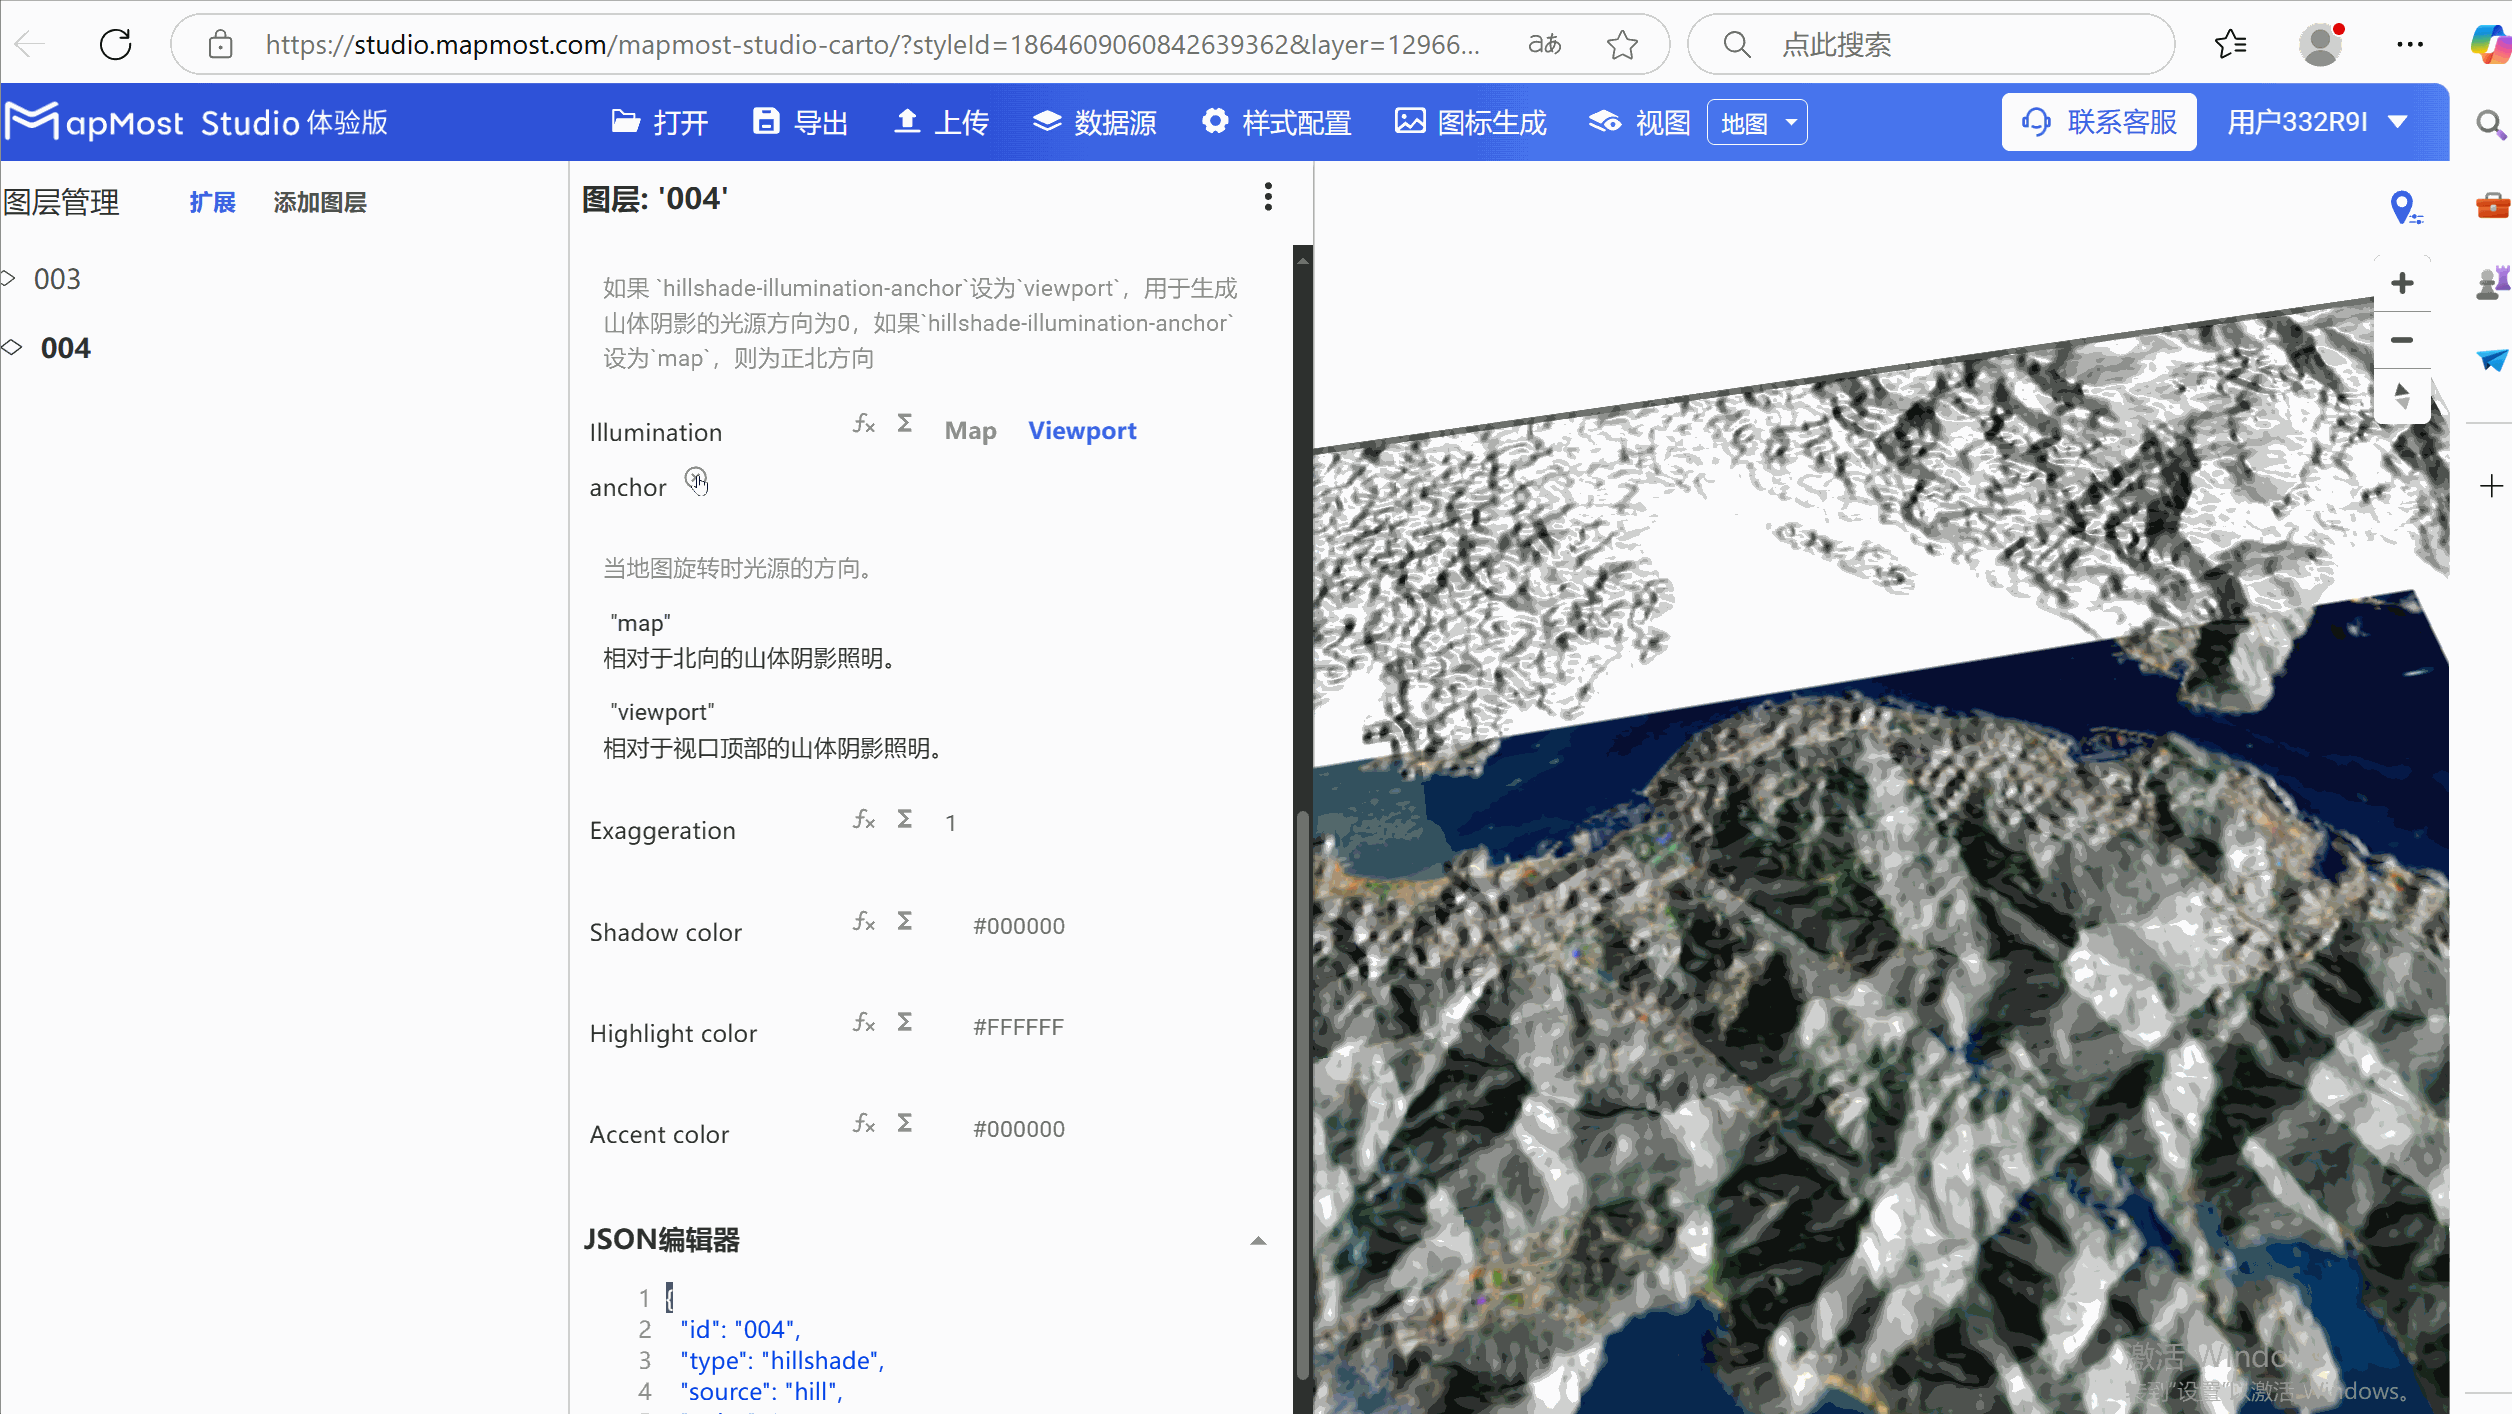Open the 视图 view panel
Viewport: 2512px width, 1414px height.
[x=1637, y=121]
